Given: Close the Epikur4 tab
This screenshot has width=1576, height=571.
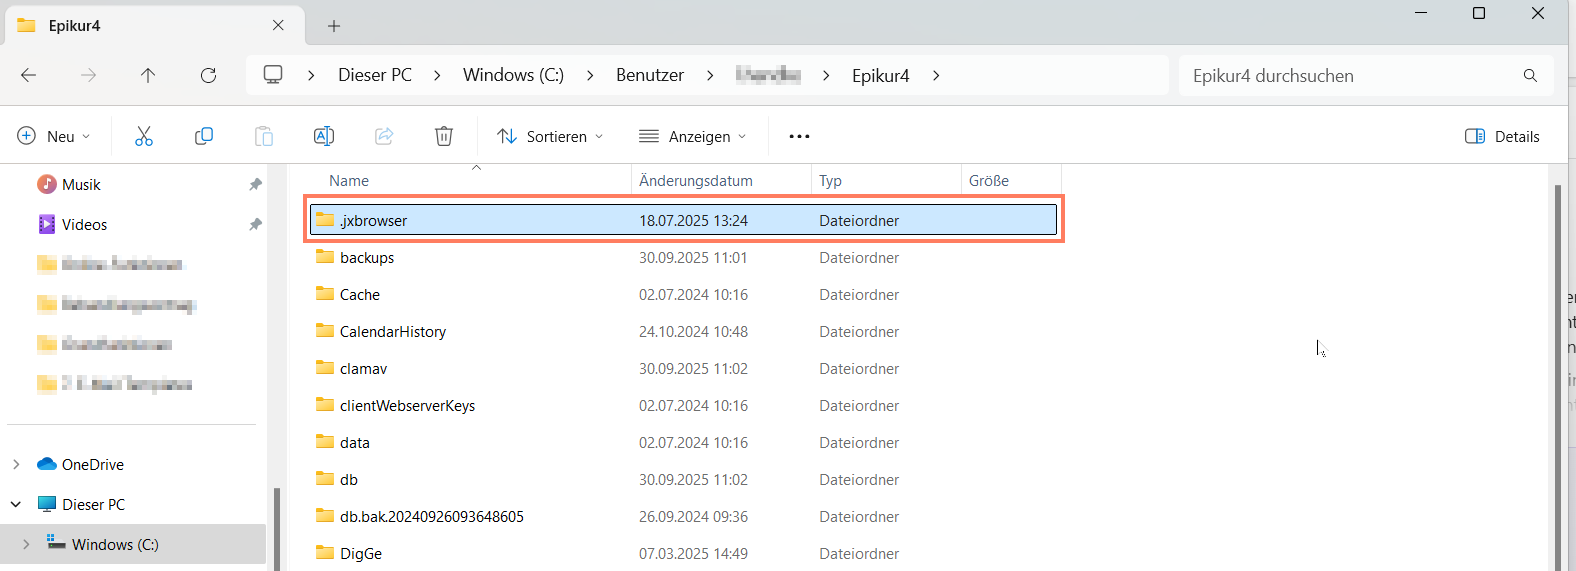Looking at the screenshot, I should [278, 25].
